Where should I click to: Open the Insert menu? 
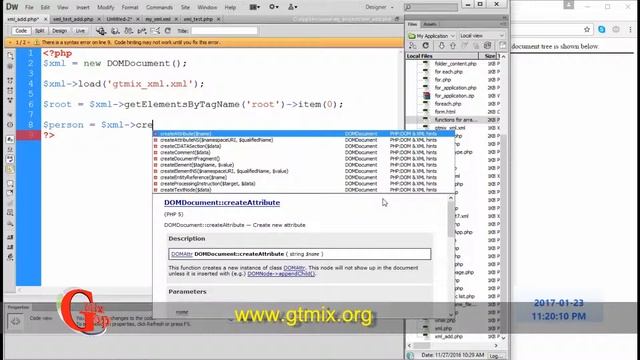(83, 7)
